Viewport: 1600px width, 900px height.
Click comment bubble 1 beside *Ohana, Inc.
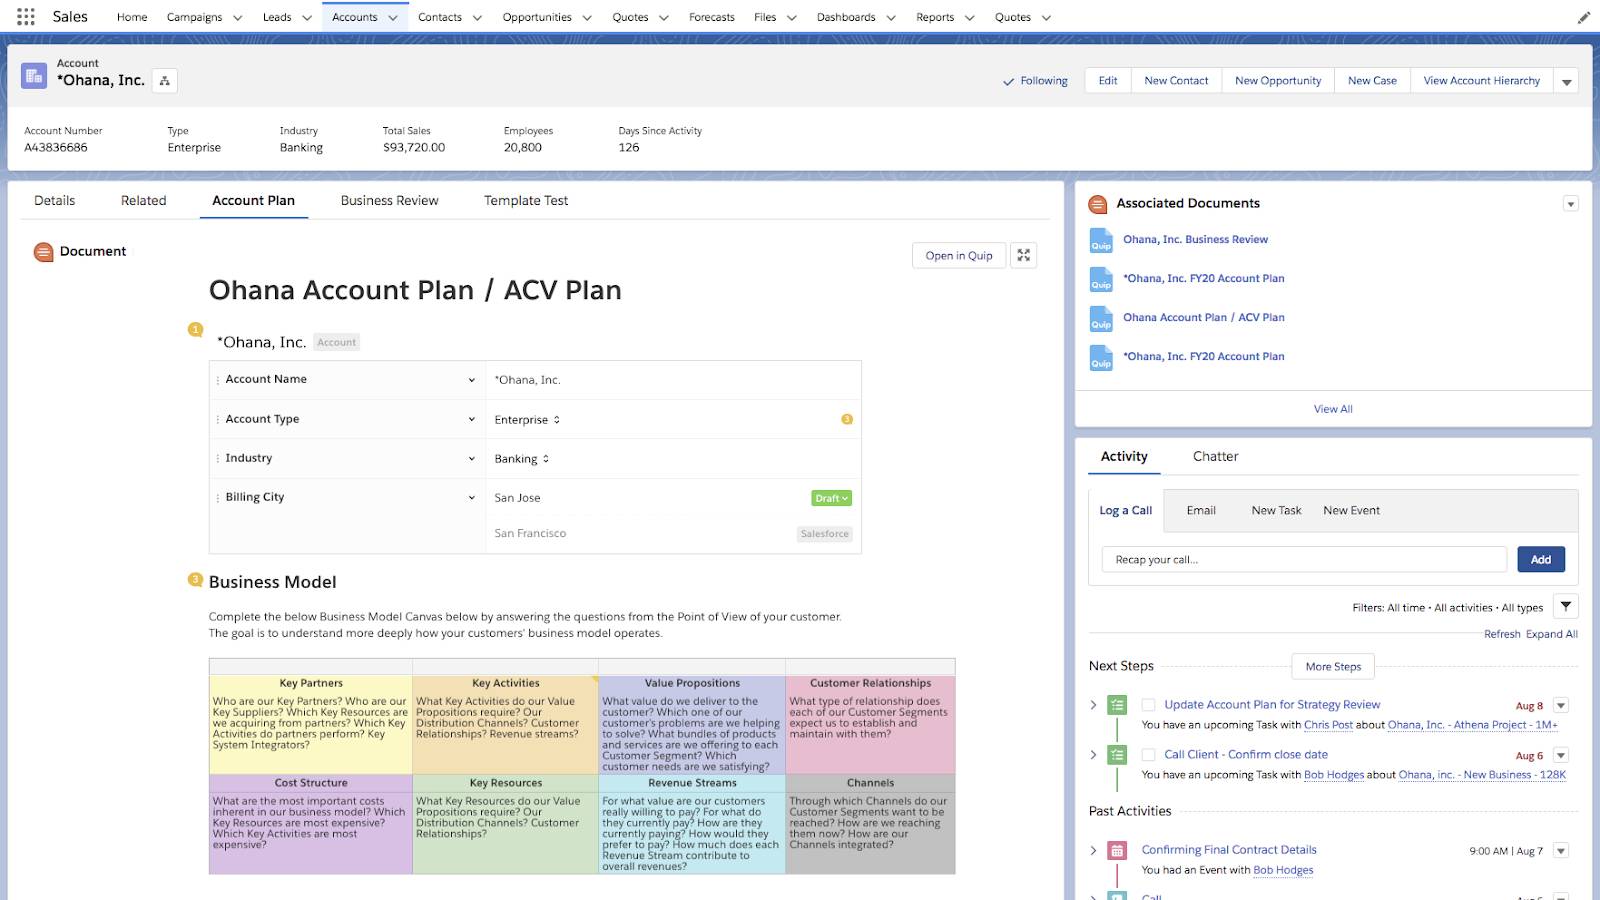[195, 330]
